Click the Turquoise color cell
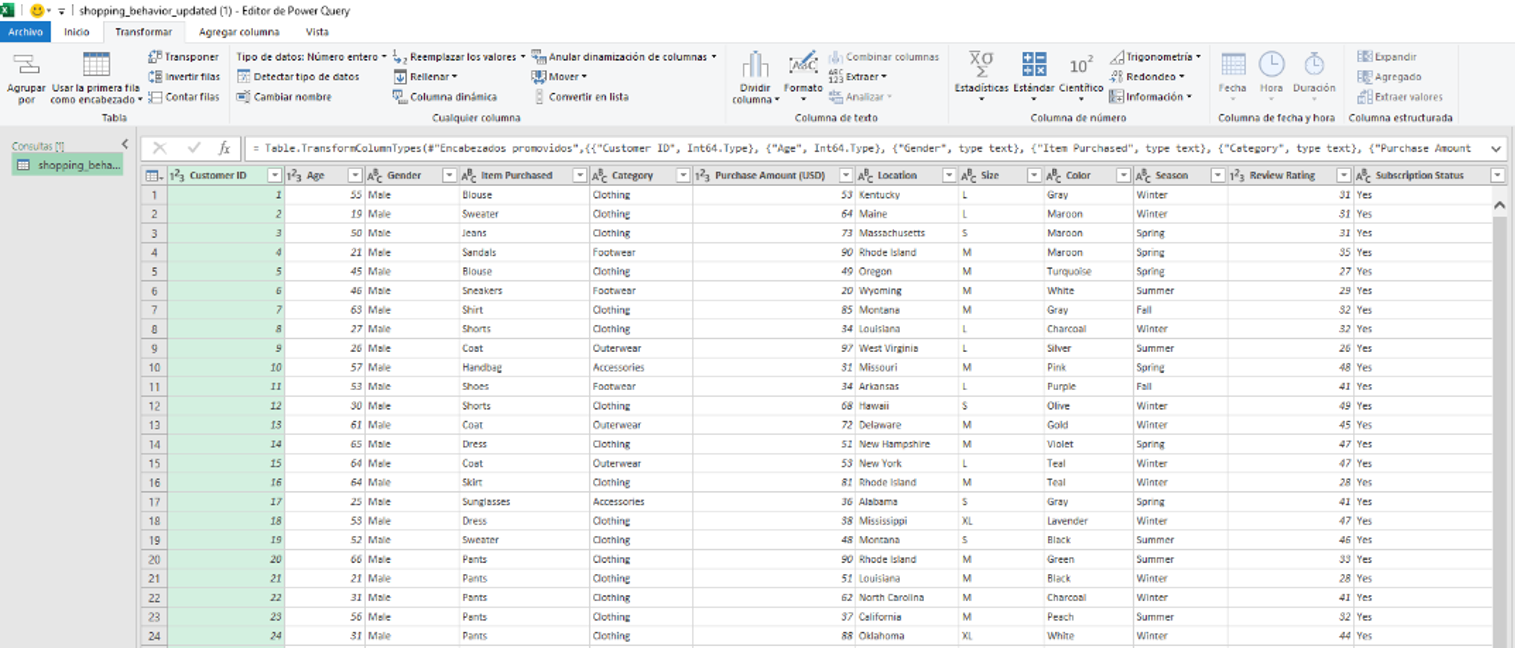The image size is (1515, 648). [1087, 271]
